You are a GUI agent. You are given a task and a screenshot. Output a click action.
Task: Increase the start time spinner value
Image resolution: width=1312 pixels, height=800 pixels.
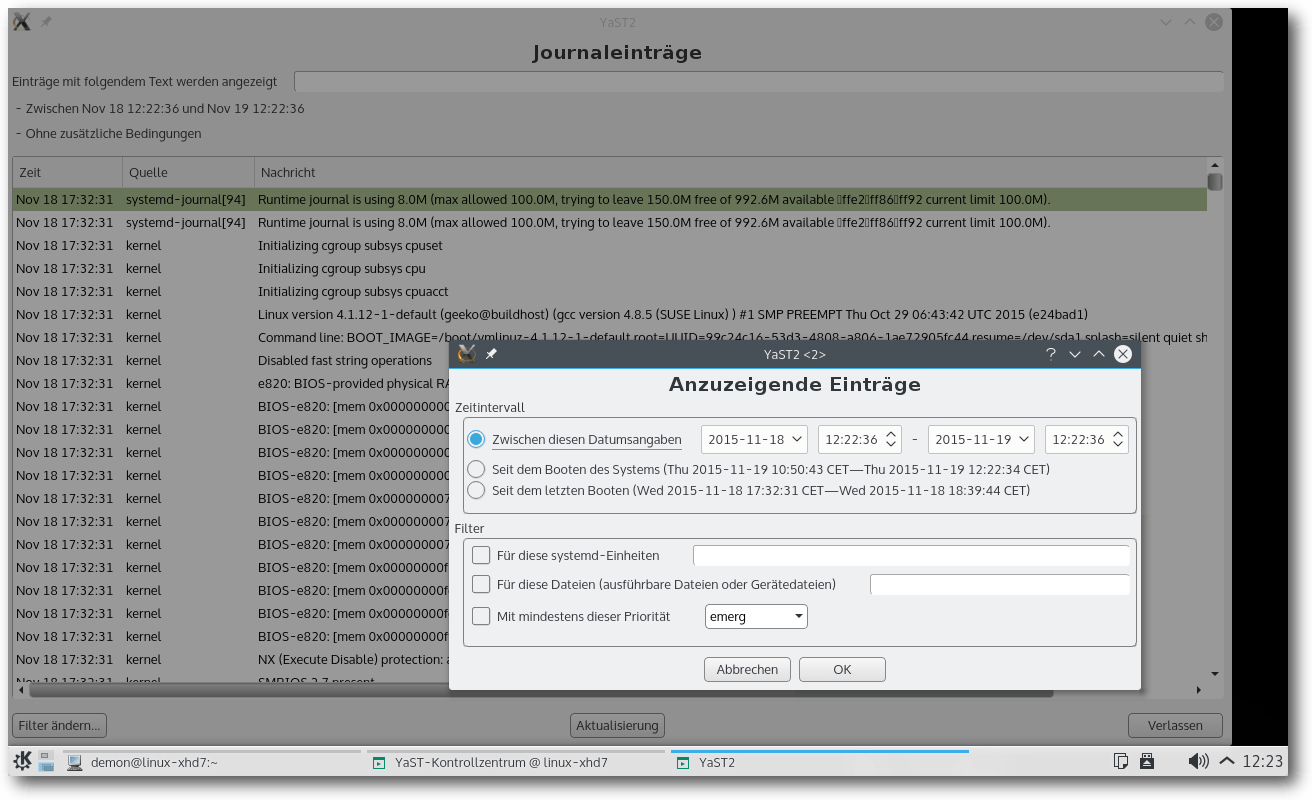(x=891, y=433)
